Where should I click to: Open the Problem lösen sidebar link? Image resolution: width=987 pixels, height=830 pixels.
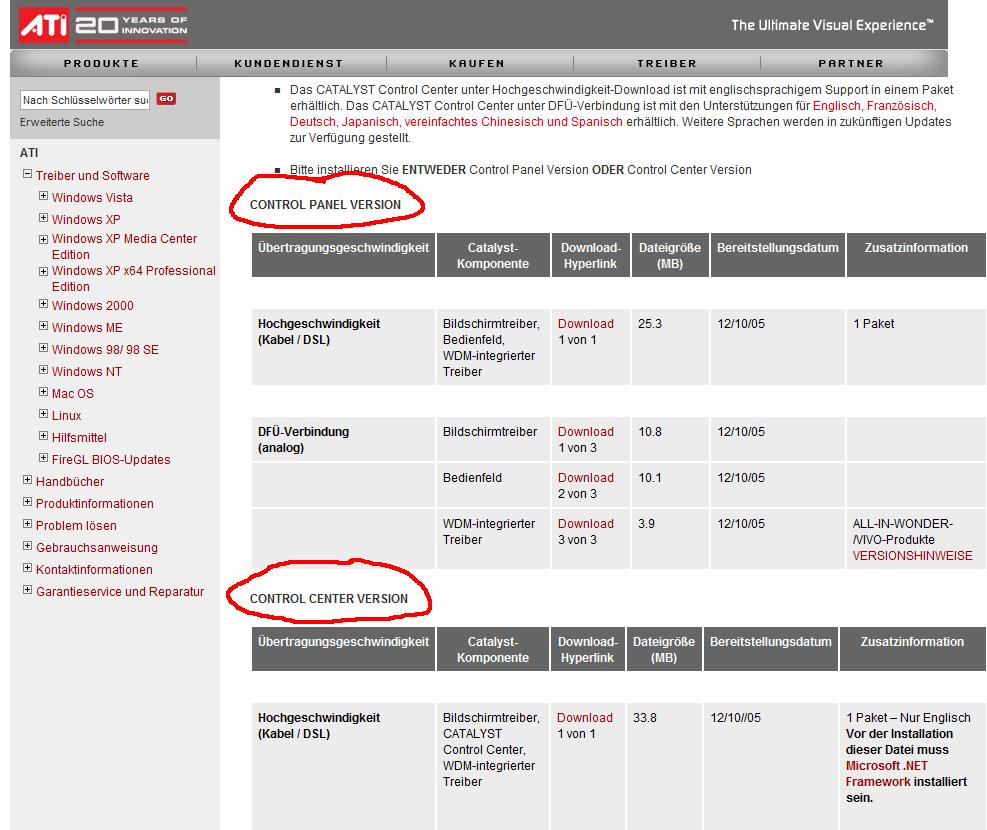pos(76,526)
